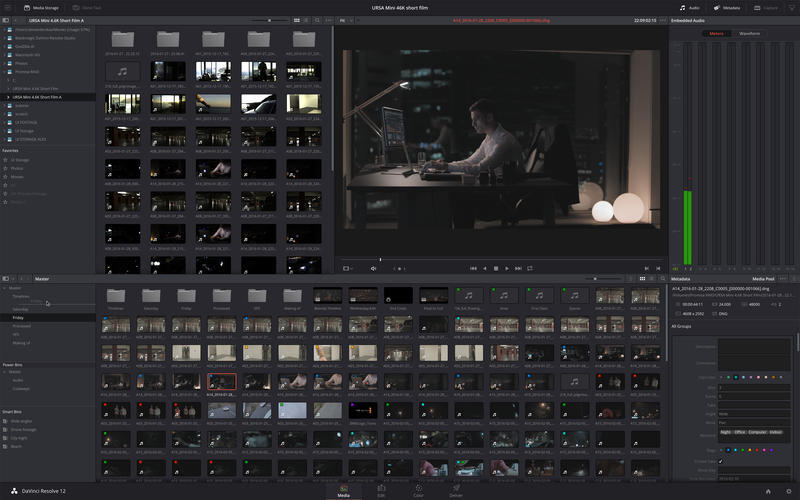Mute viewer audio with speaker icon
Screen dimensions: 800x500
[x=373, y=268]
